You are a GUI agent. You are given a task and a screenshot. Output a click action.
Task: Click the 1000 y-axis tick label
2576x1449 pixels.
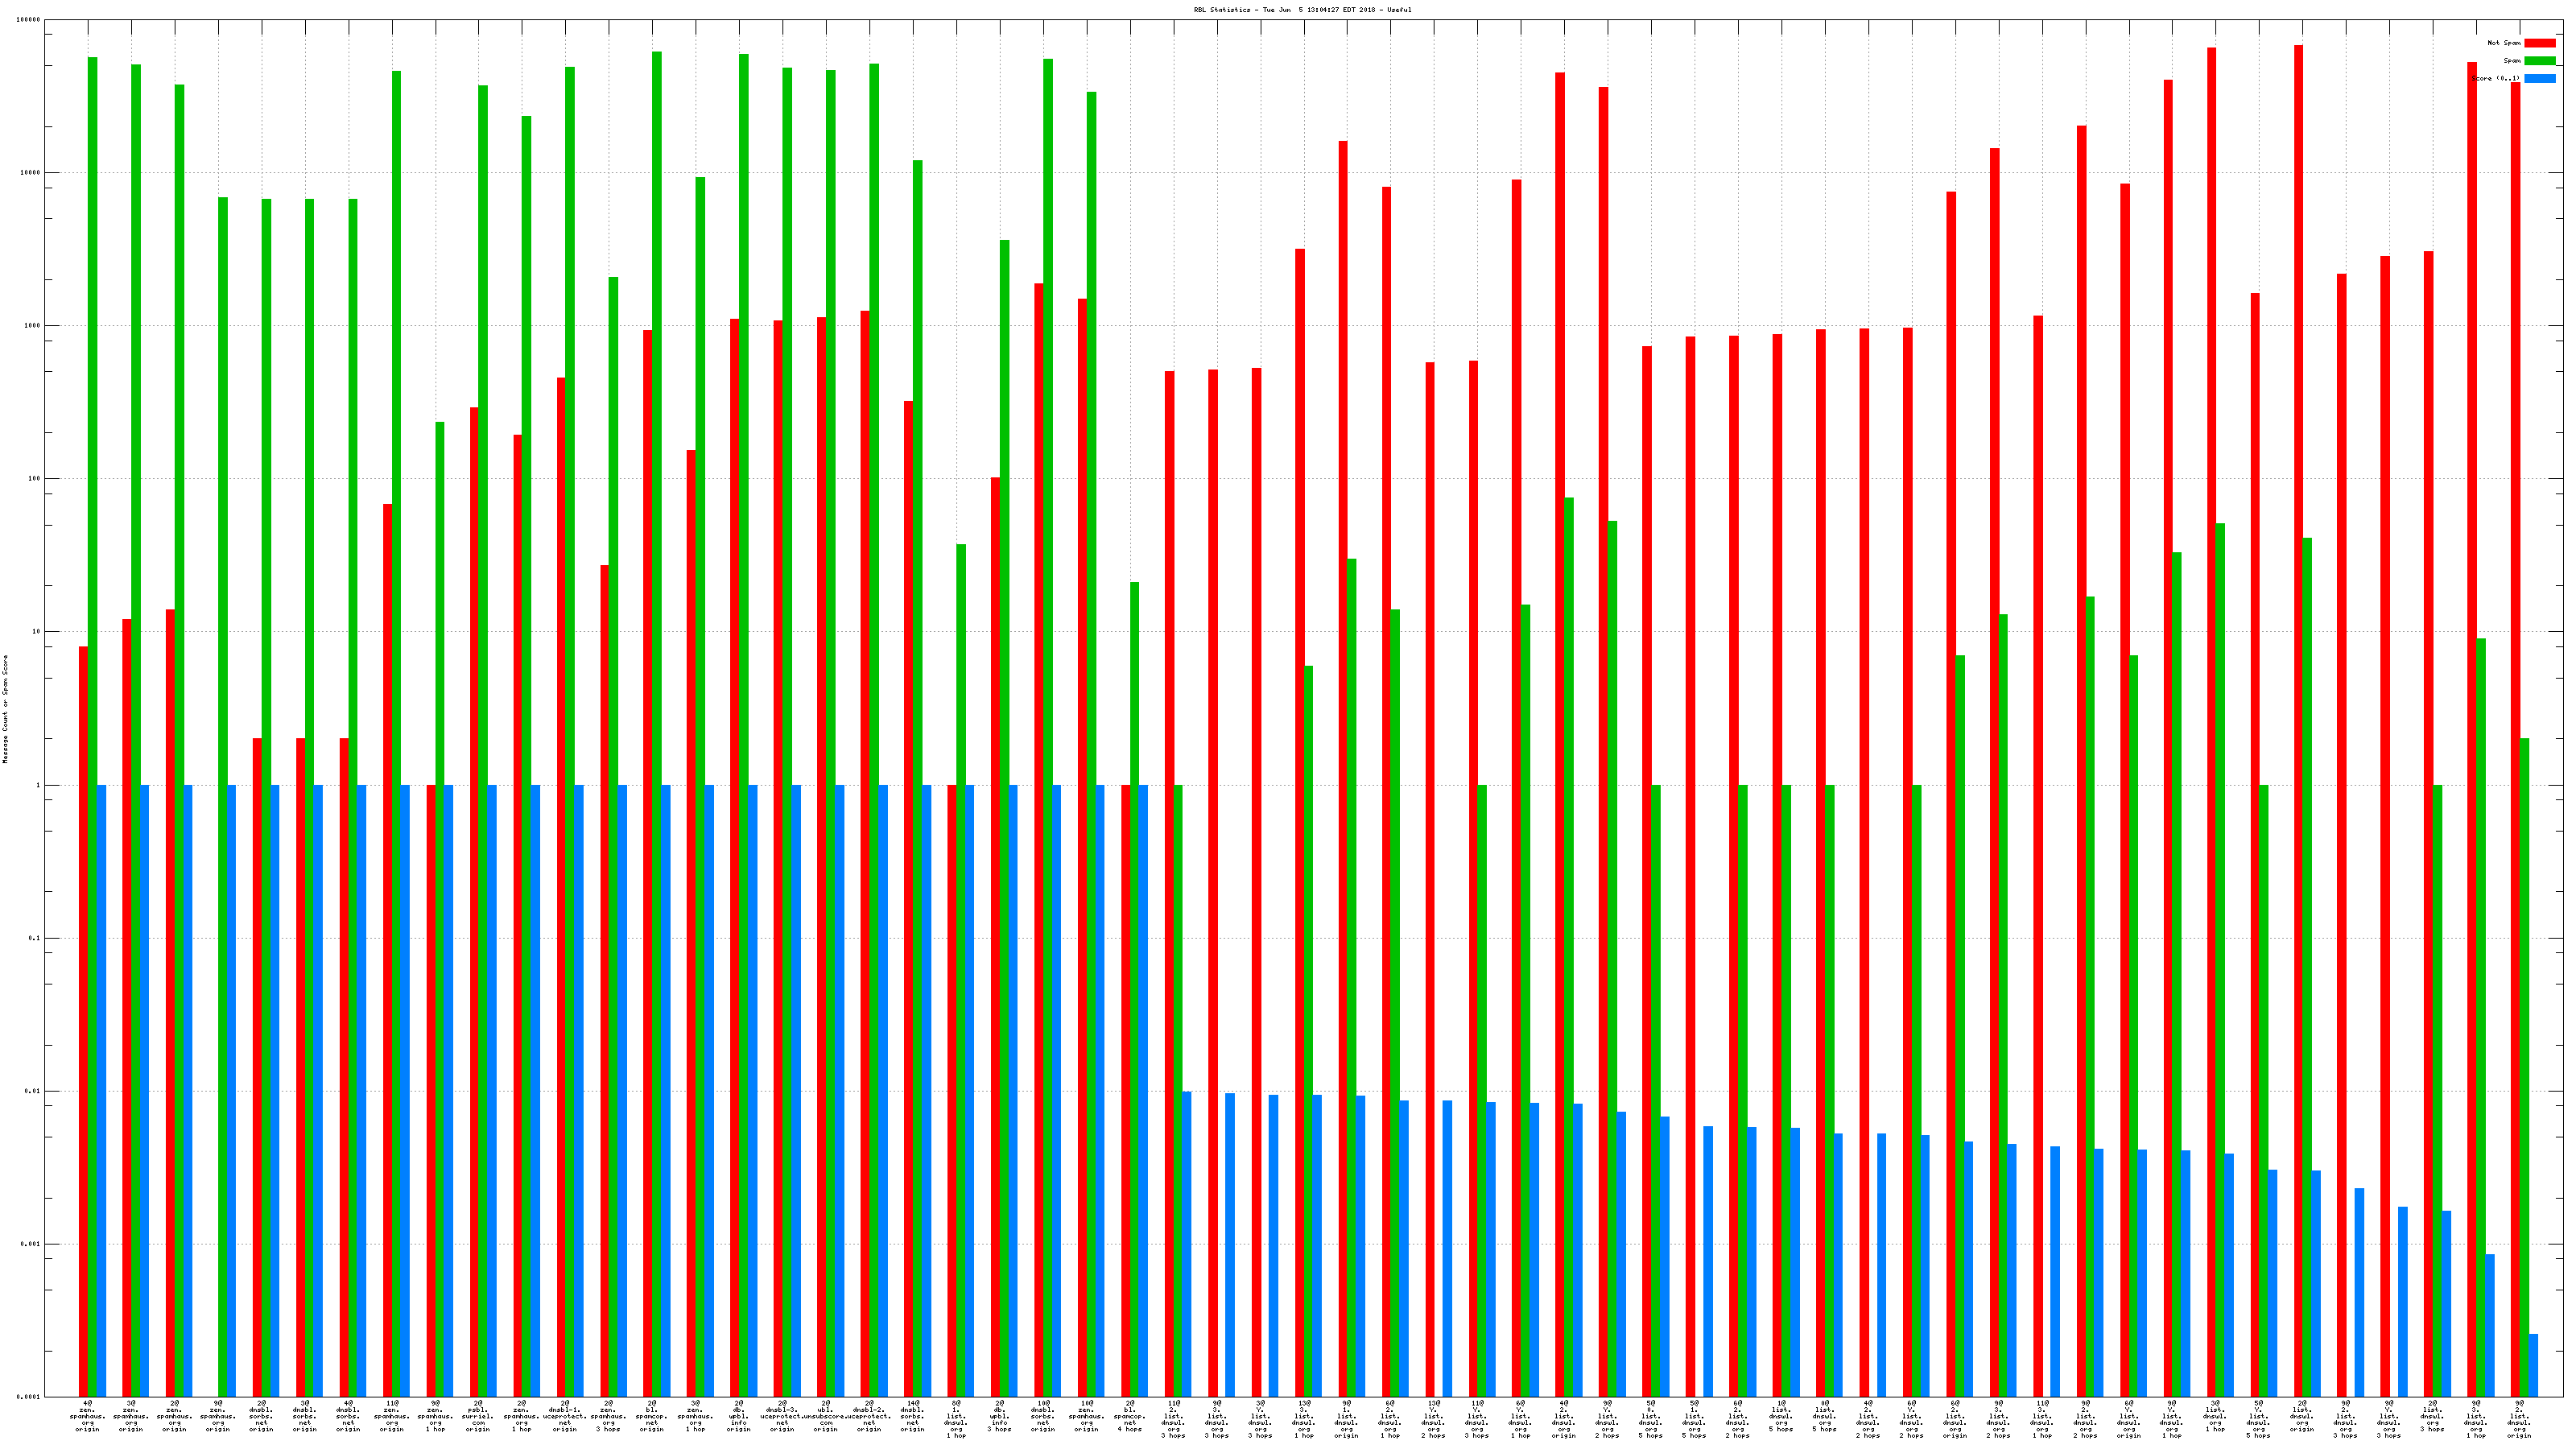(x=33, y=326)
